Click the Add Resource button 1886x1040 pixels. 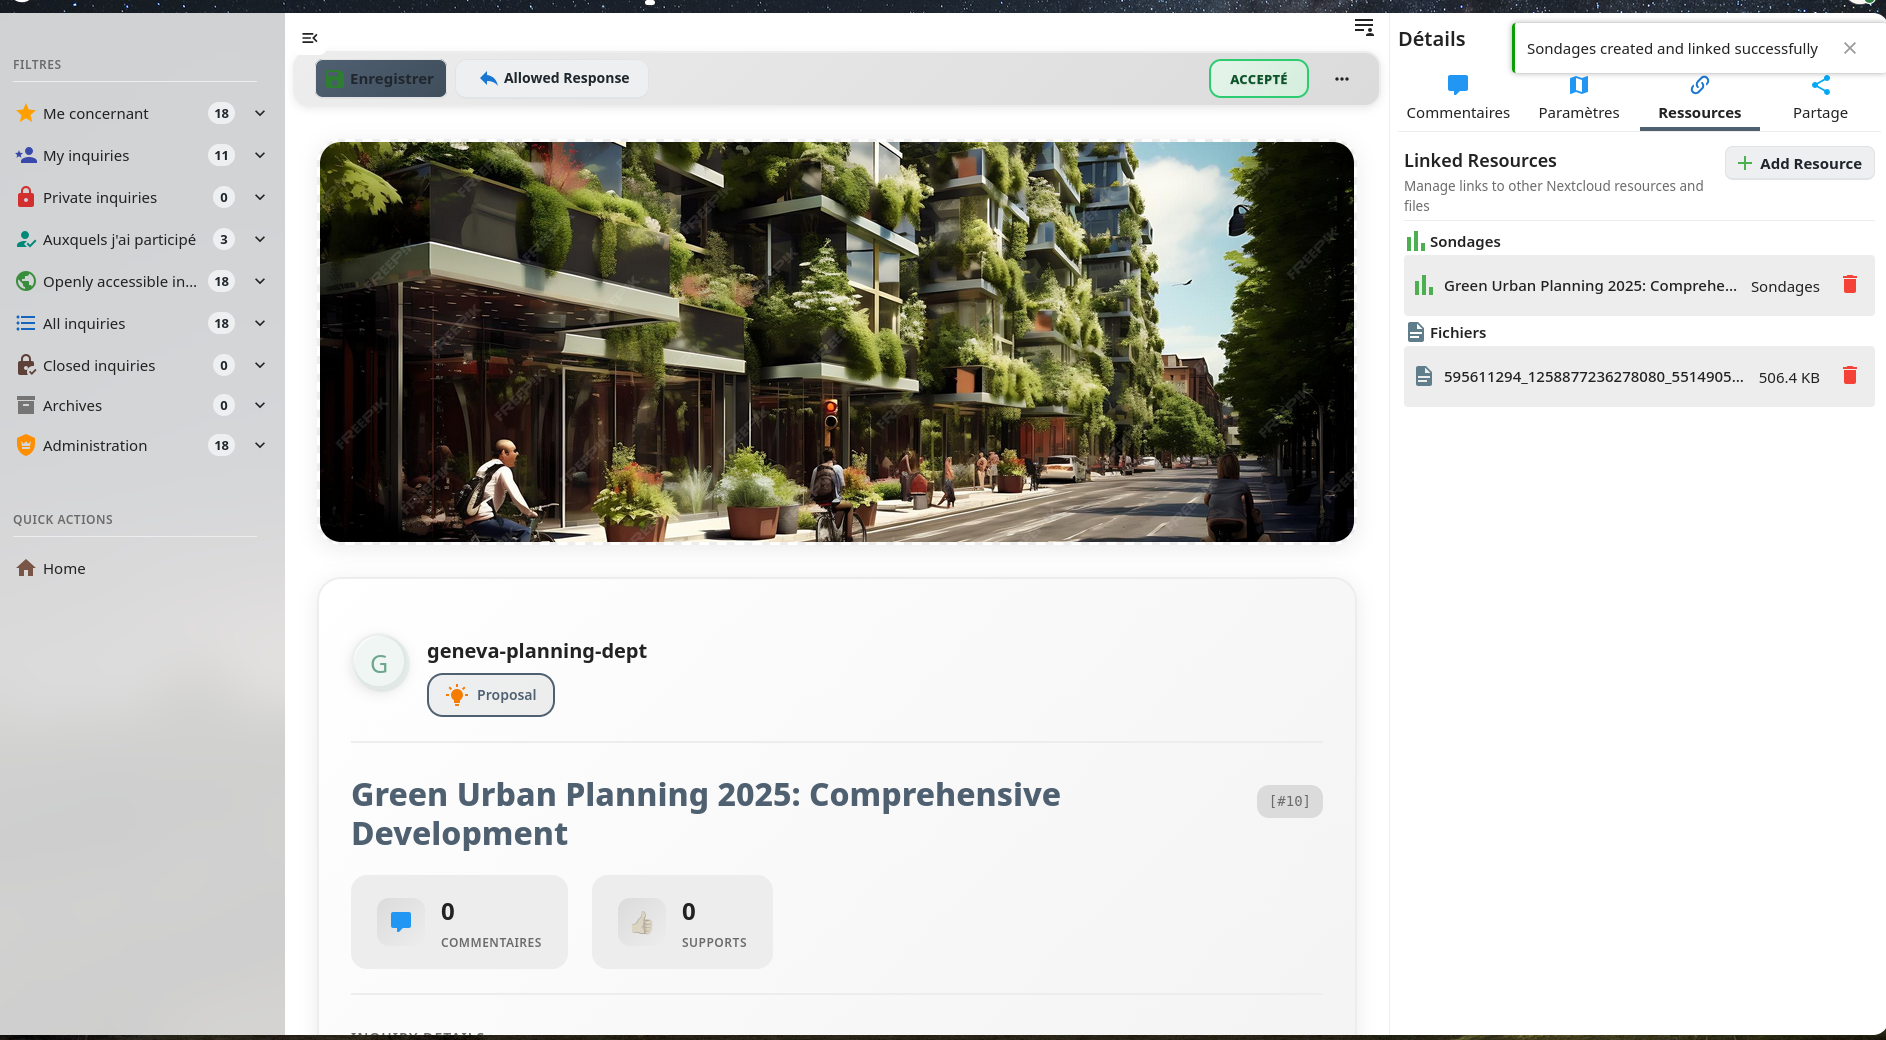pos(1799,163)
